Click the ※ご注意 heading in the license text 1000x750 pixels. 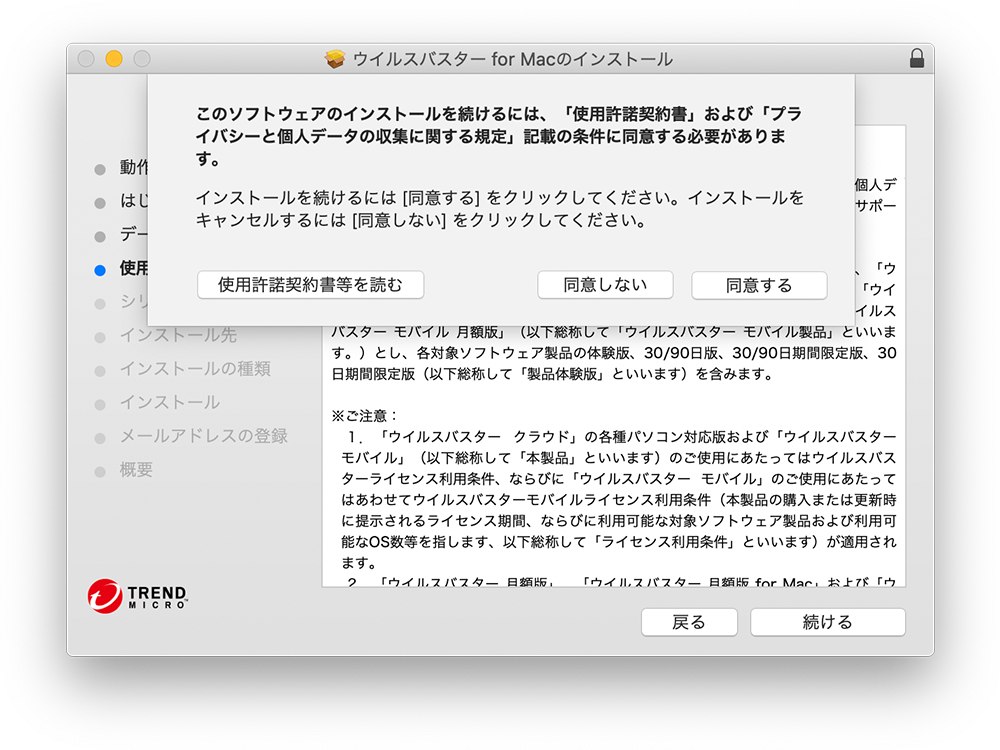point(365,414)
